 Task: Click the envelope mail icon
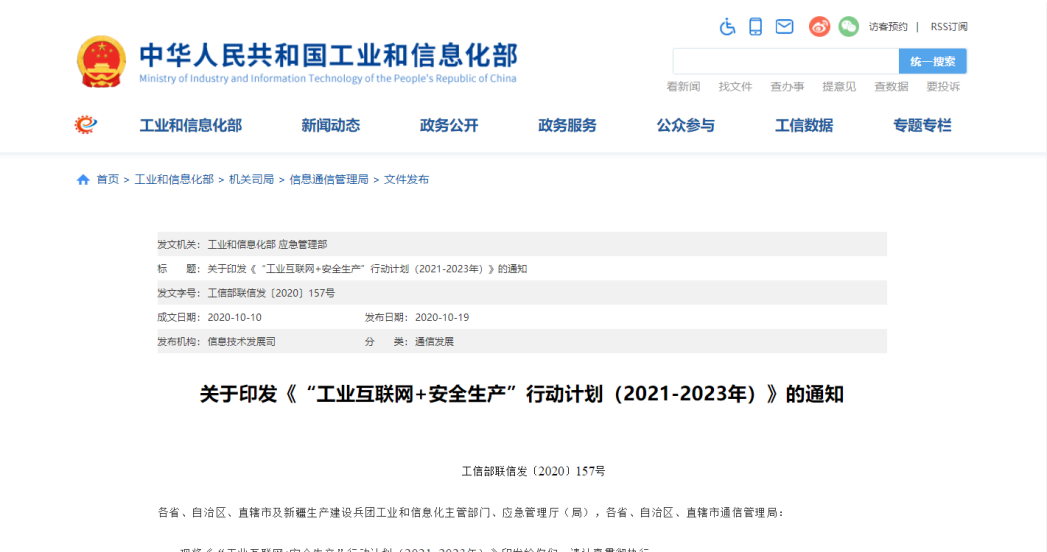click(784, 27)
